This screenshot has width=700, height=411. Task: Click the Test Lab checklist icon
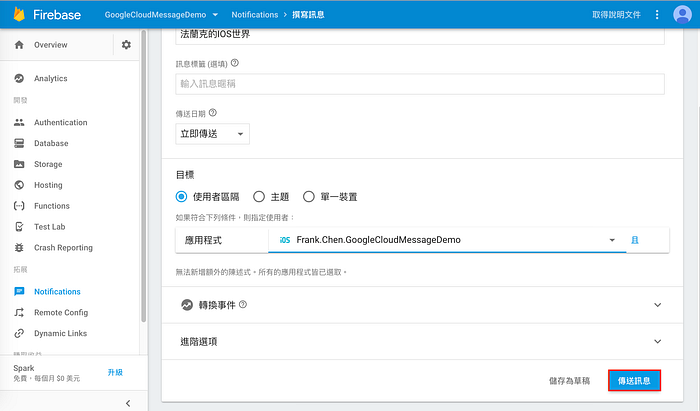point(19,227)
